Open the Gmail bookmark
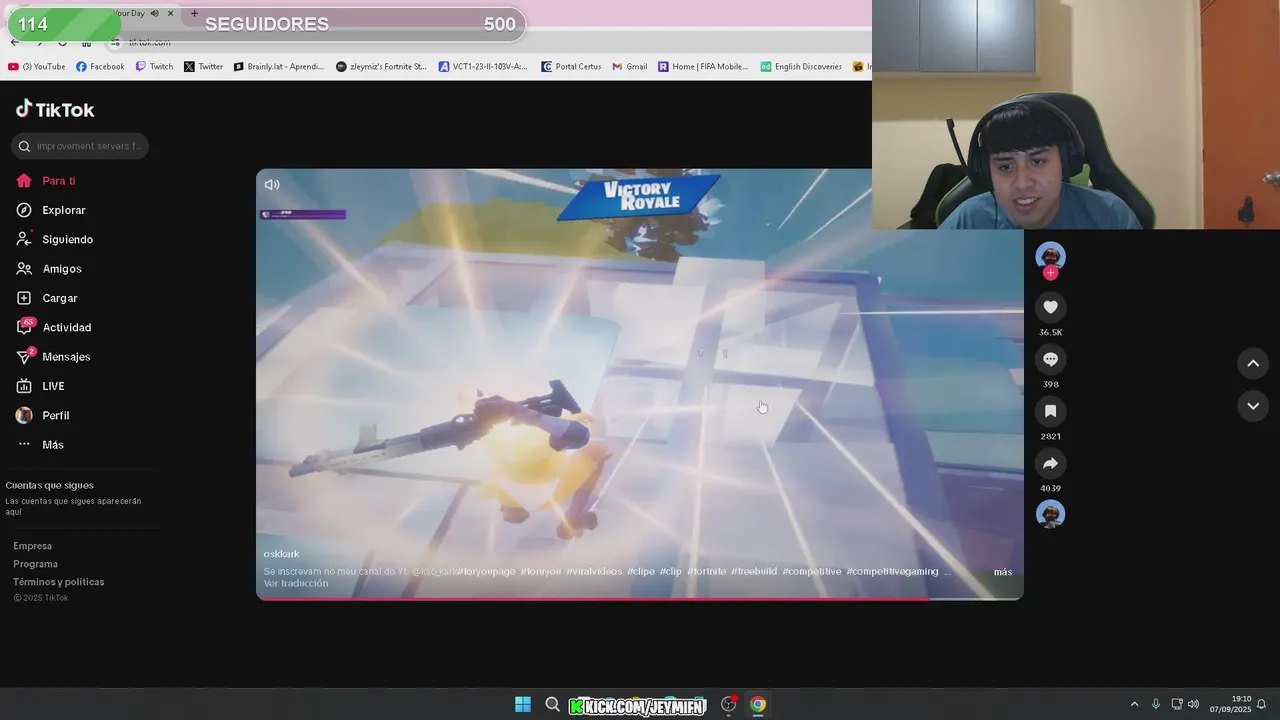This screenshot has height=720, width=1280. [629, 67]
